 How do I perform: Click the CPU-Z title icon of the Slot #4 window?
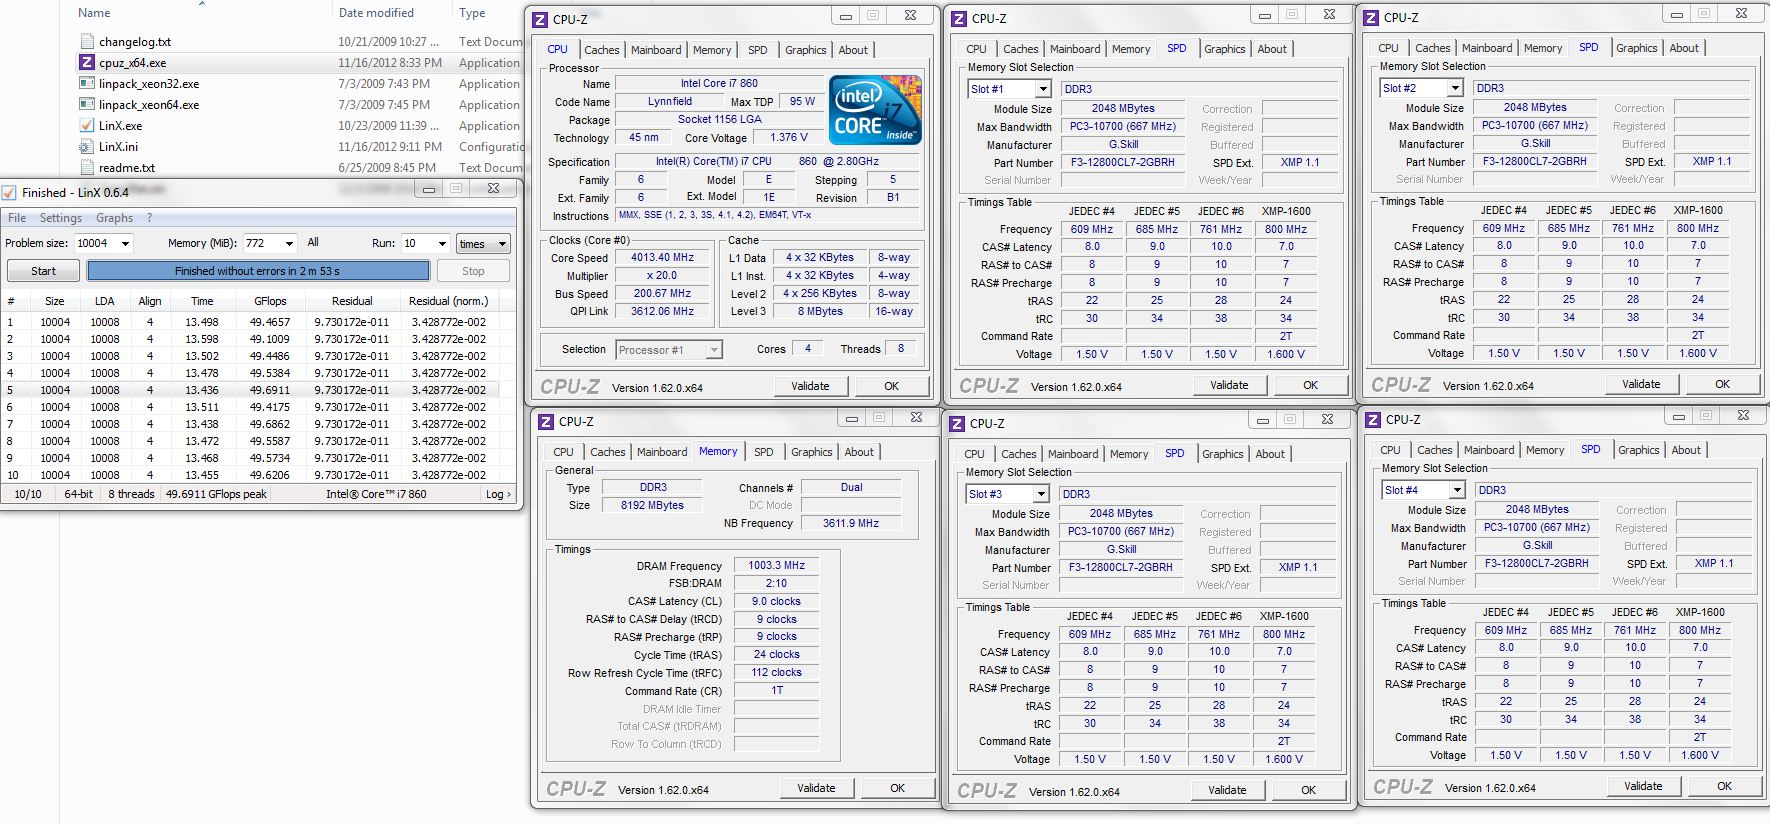tap(1373, 420)
